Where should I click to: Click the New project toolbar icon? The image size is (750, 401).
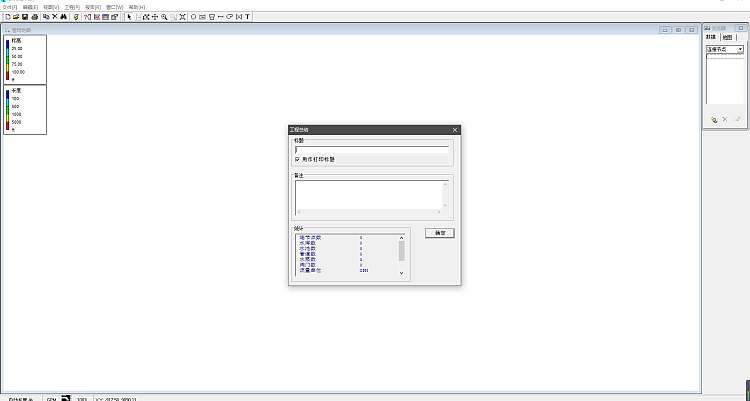[x=7, y=17]
